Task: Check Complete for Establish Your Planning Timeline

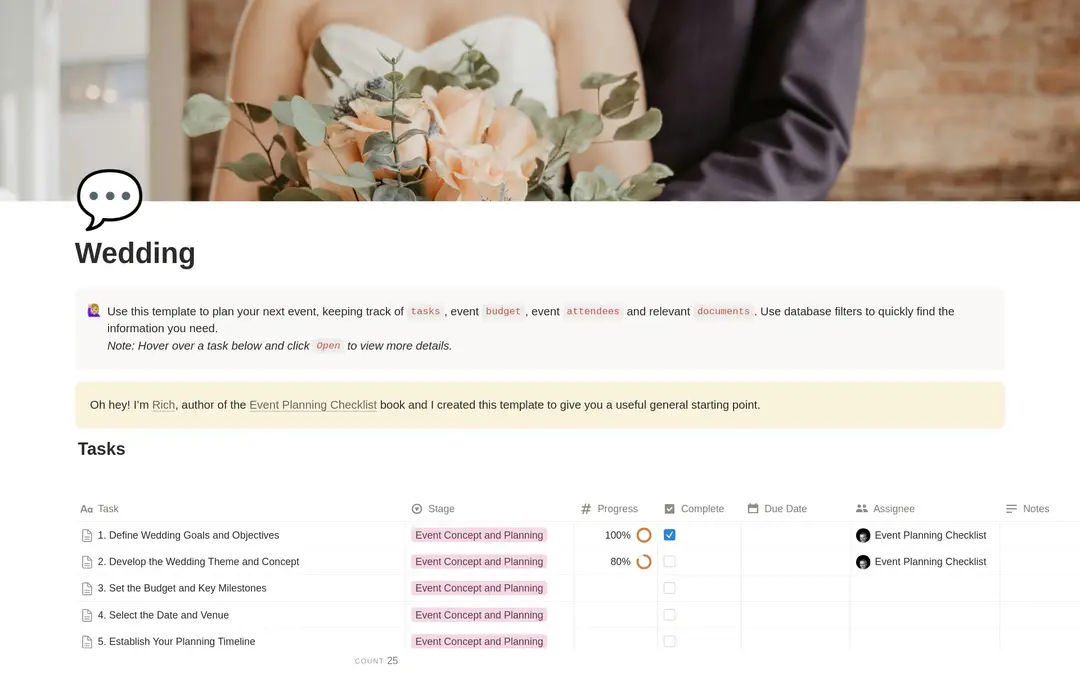Action: click(x=669, y=642)
